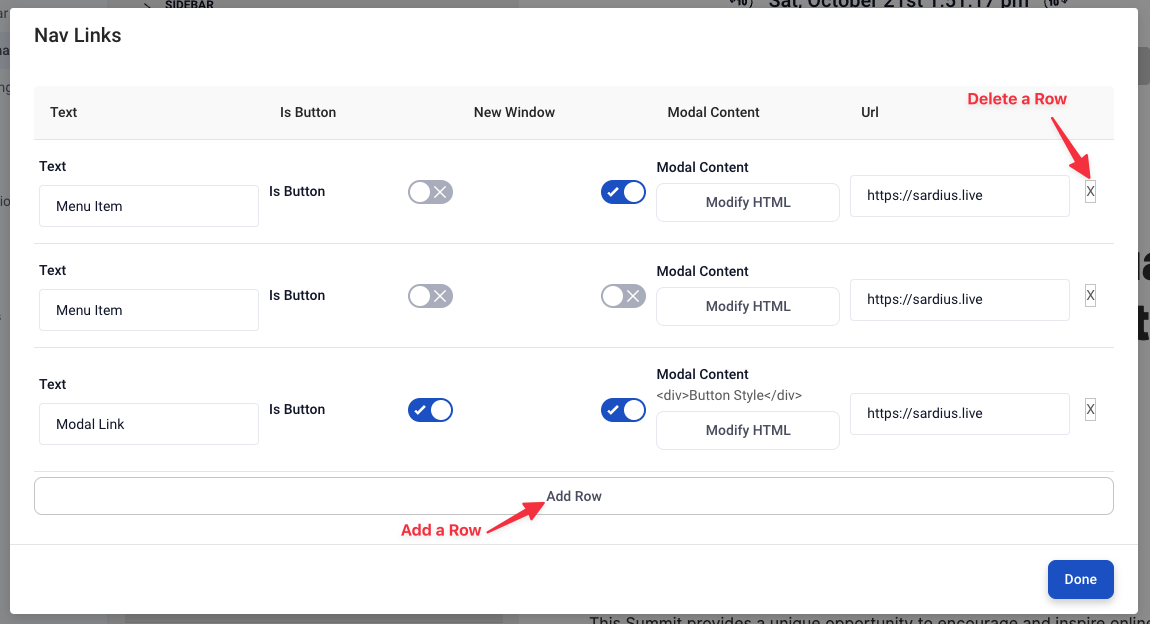
Task: Enable Is Button toggle in second row
Action: [x=431, y=296]
